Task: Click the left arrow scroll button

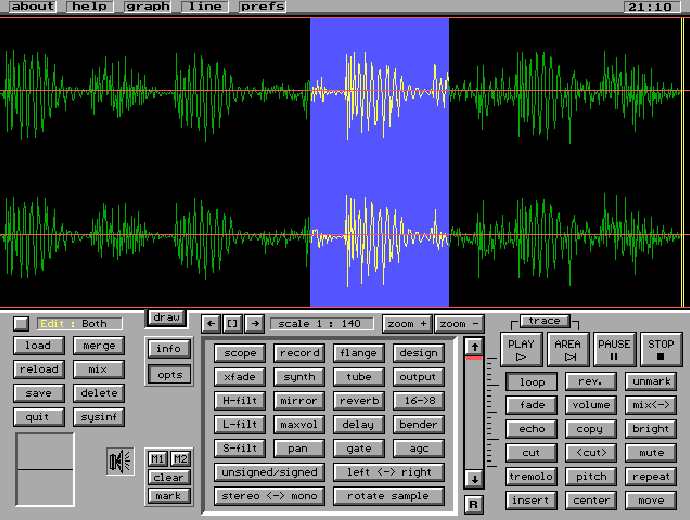Action: tap(211, 324)
